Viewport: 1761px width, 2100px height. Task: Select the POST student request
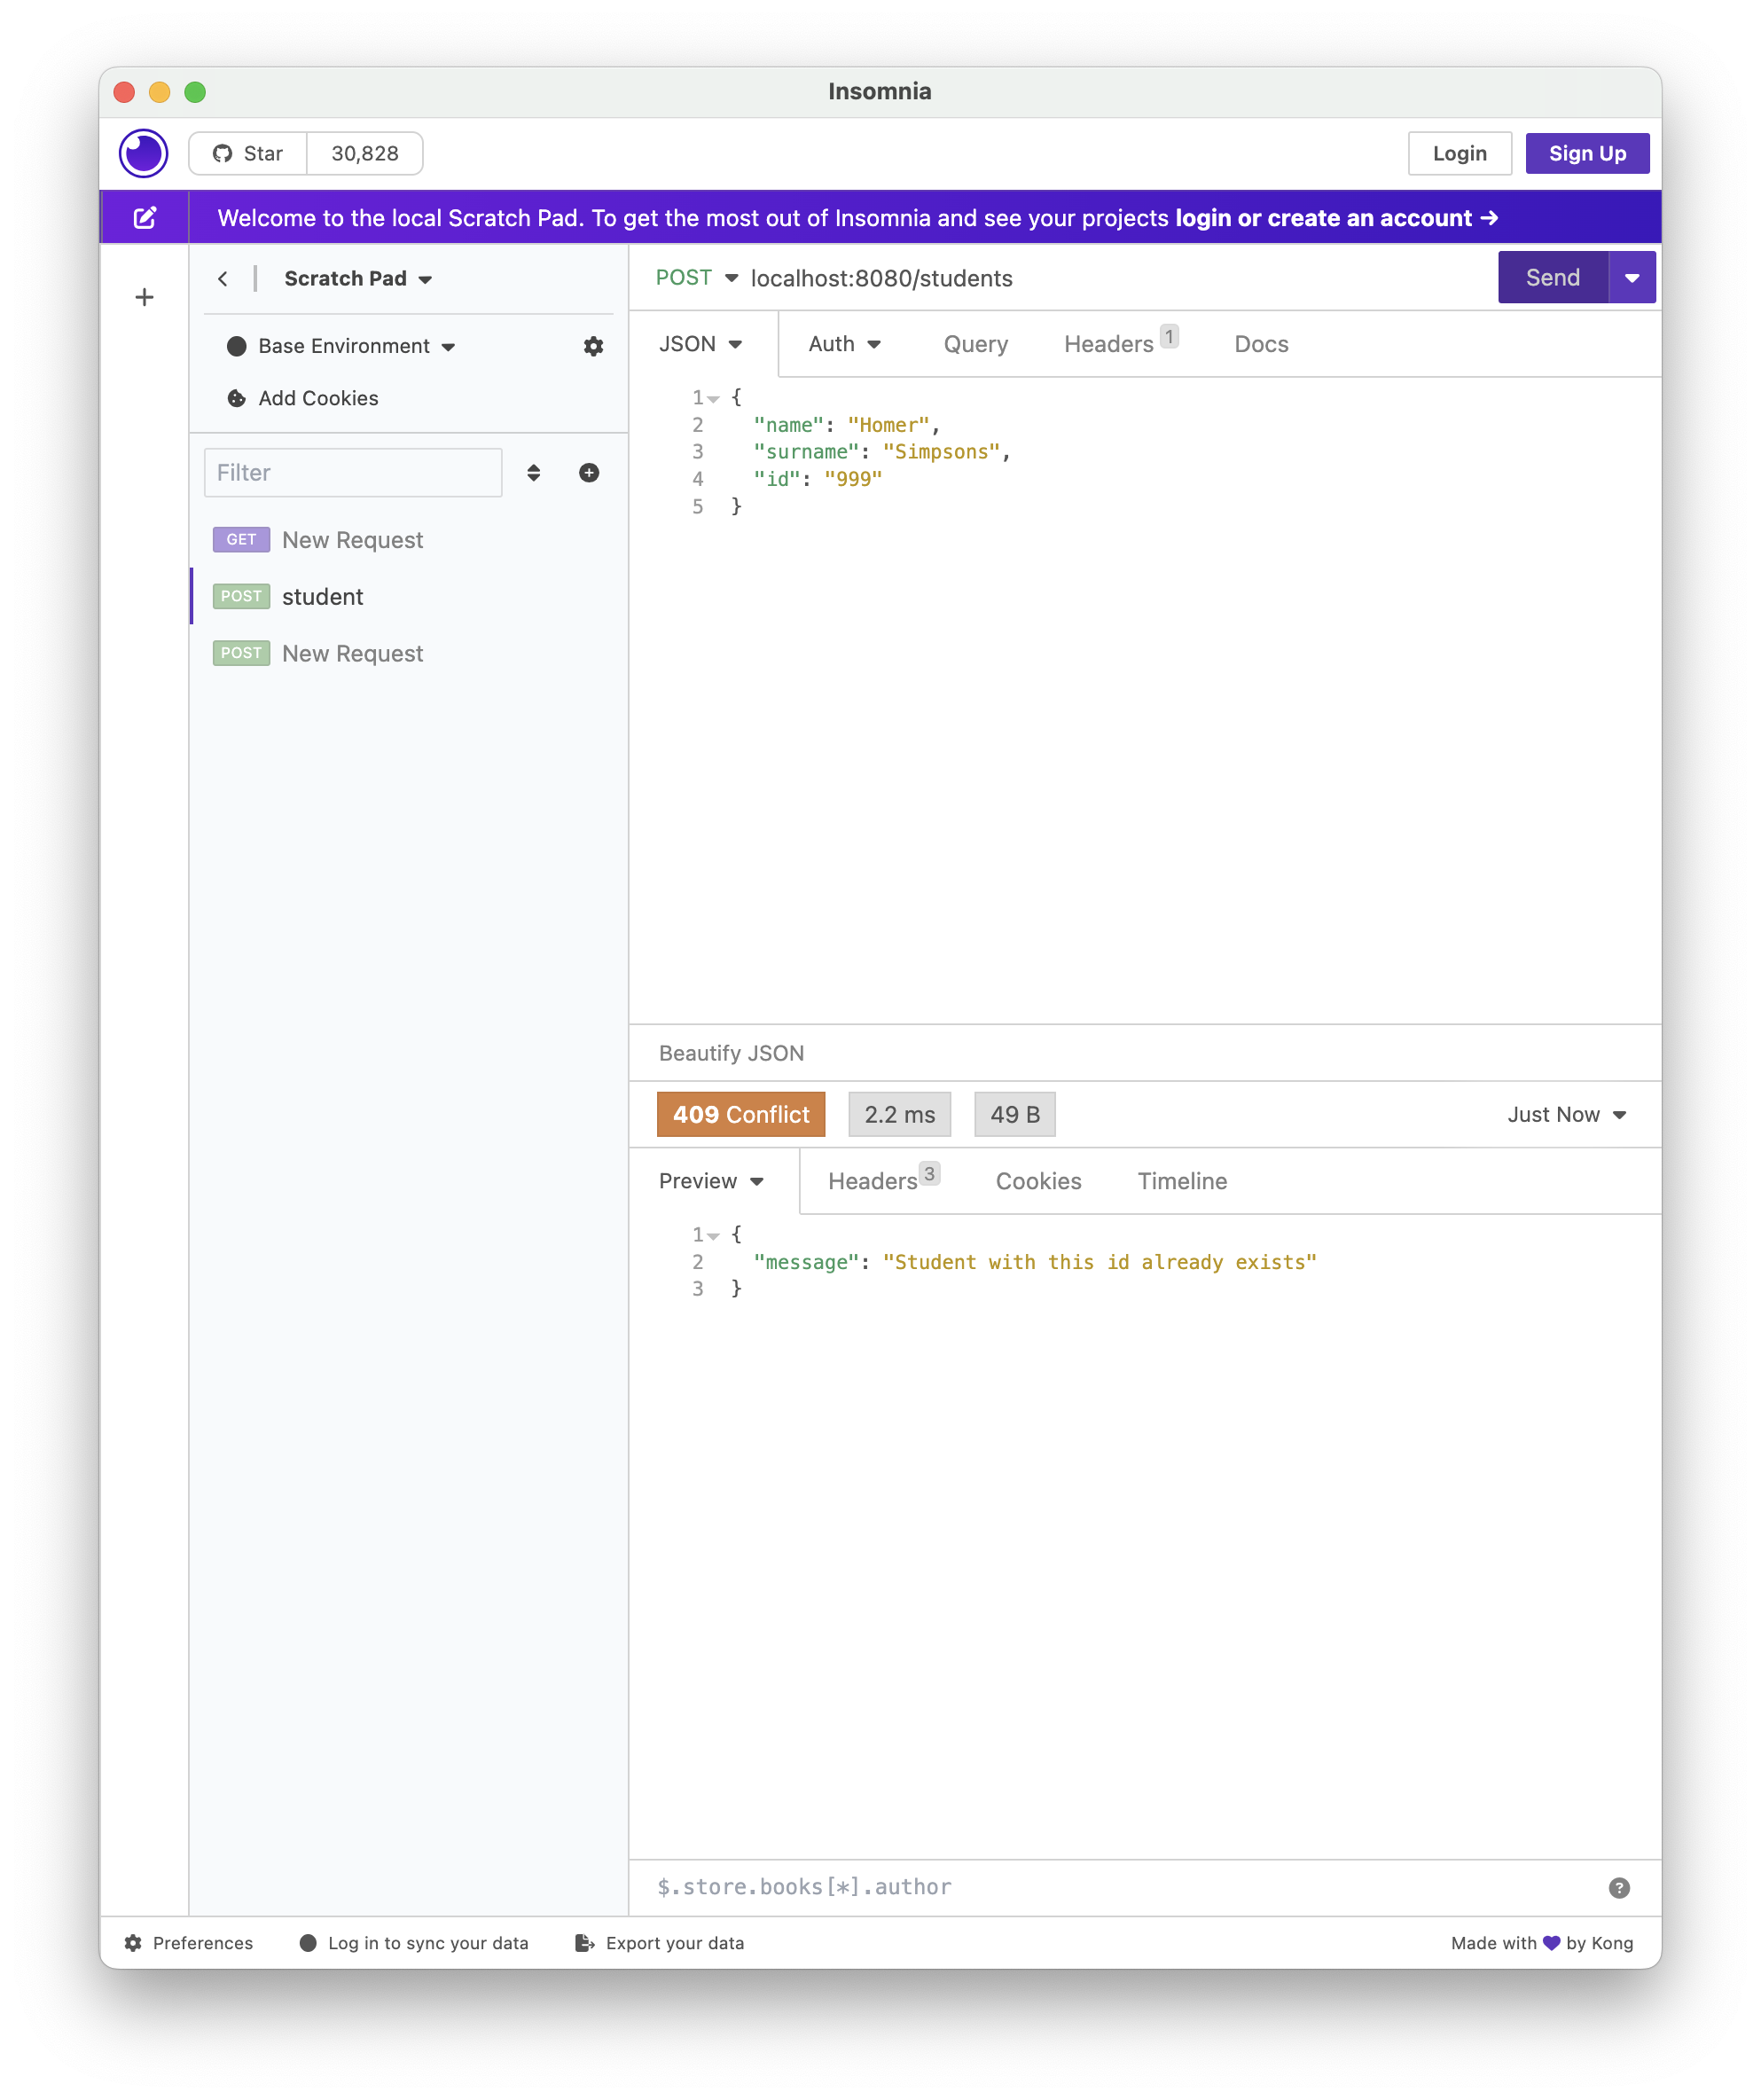(409, 597)
